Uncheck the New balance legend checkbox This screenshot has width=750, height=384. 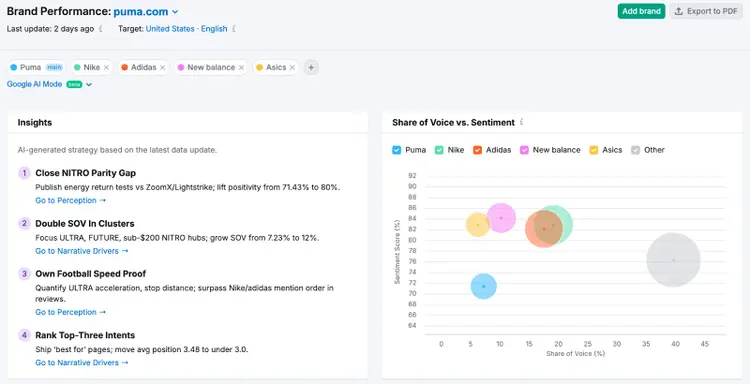pos(524,150)
